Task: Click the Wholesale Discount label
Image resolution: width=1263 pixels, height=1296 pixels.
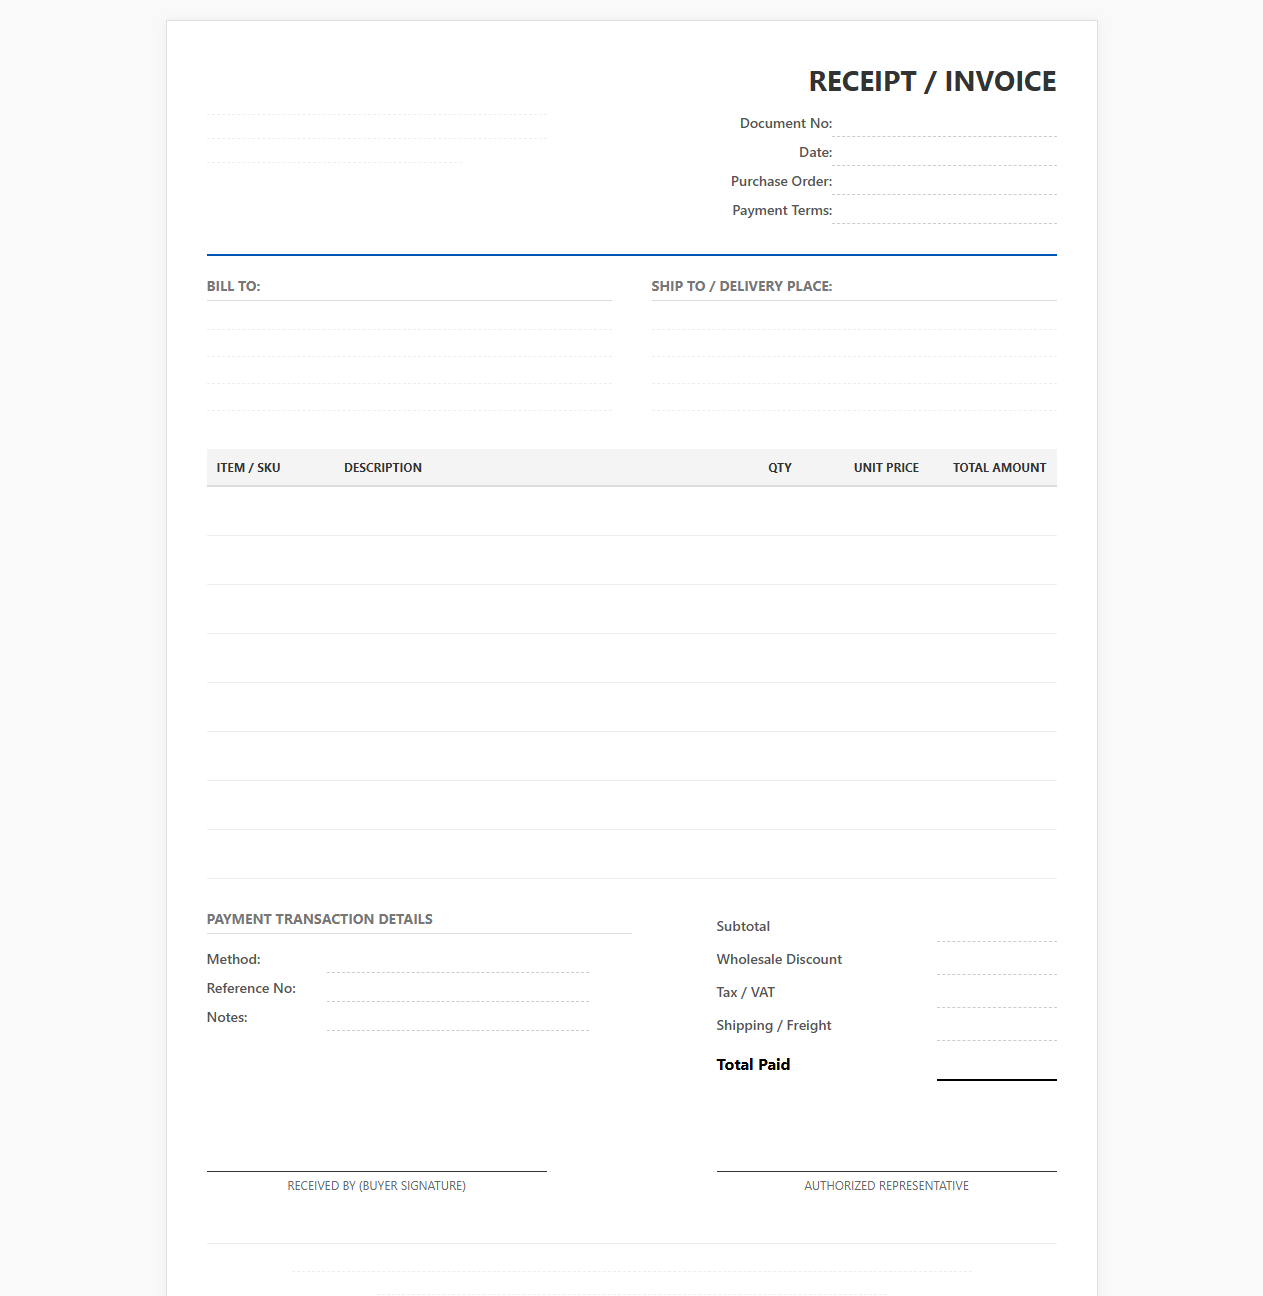Action: pyautogui.click(x=779, y=960)
